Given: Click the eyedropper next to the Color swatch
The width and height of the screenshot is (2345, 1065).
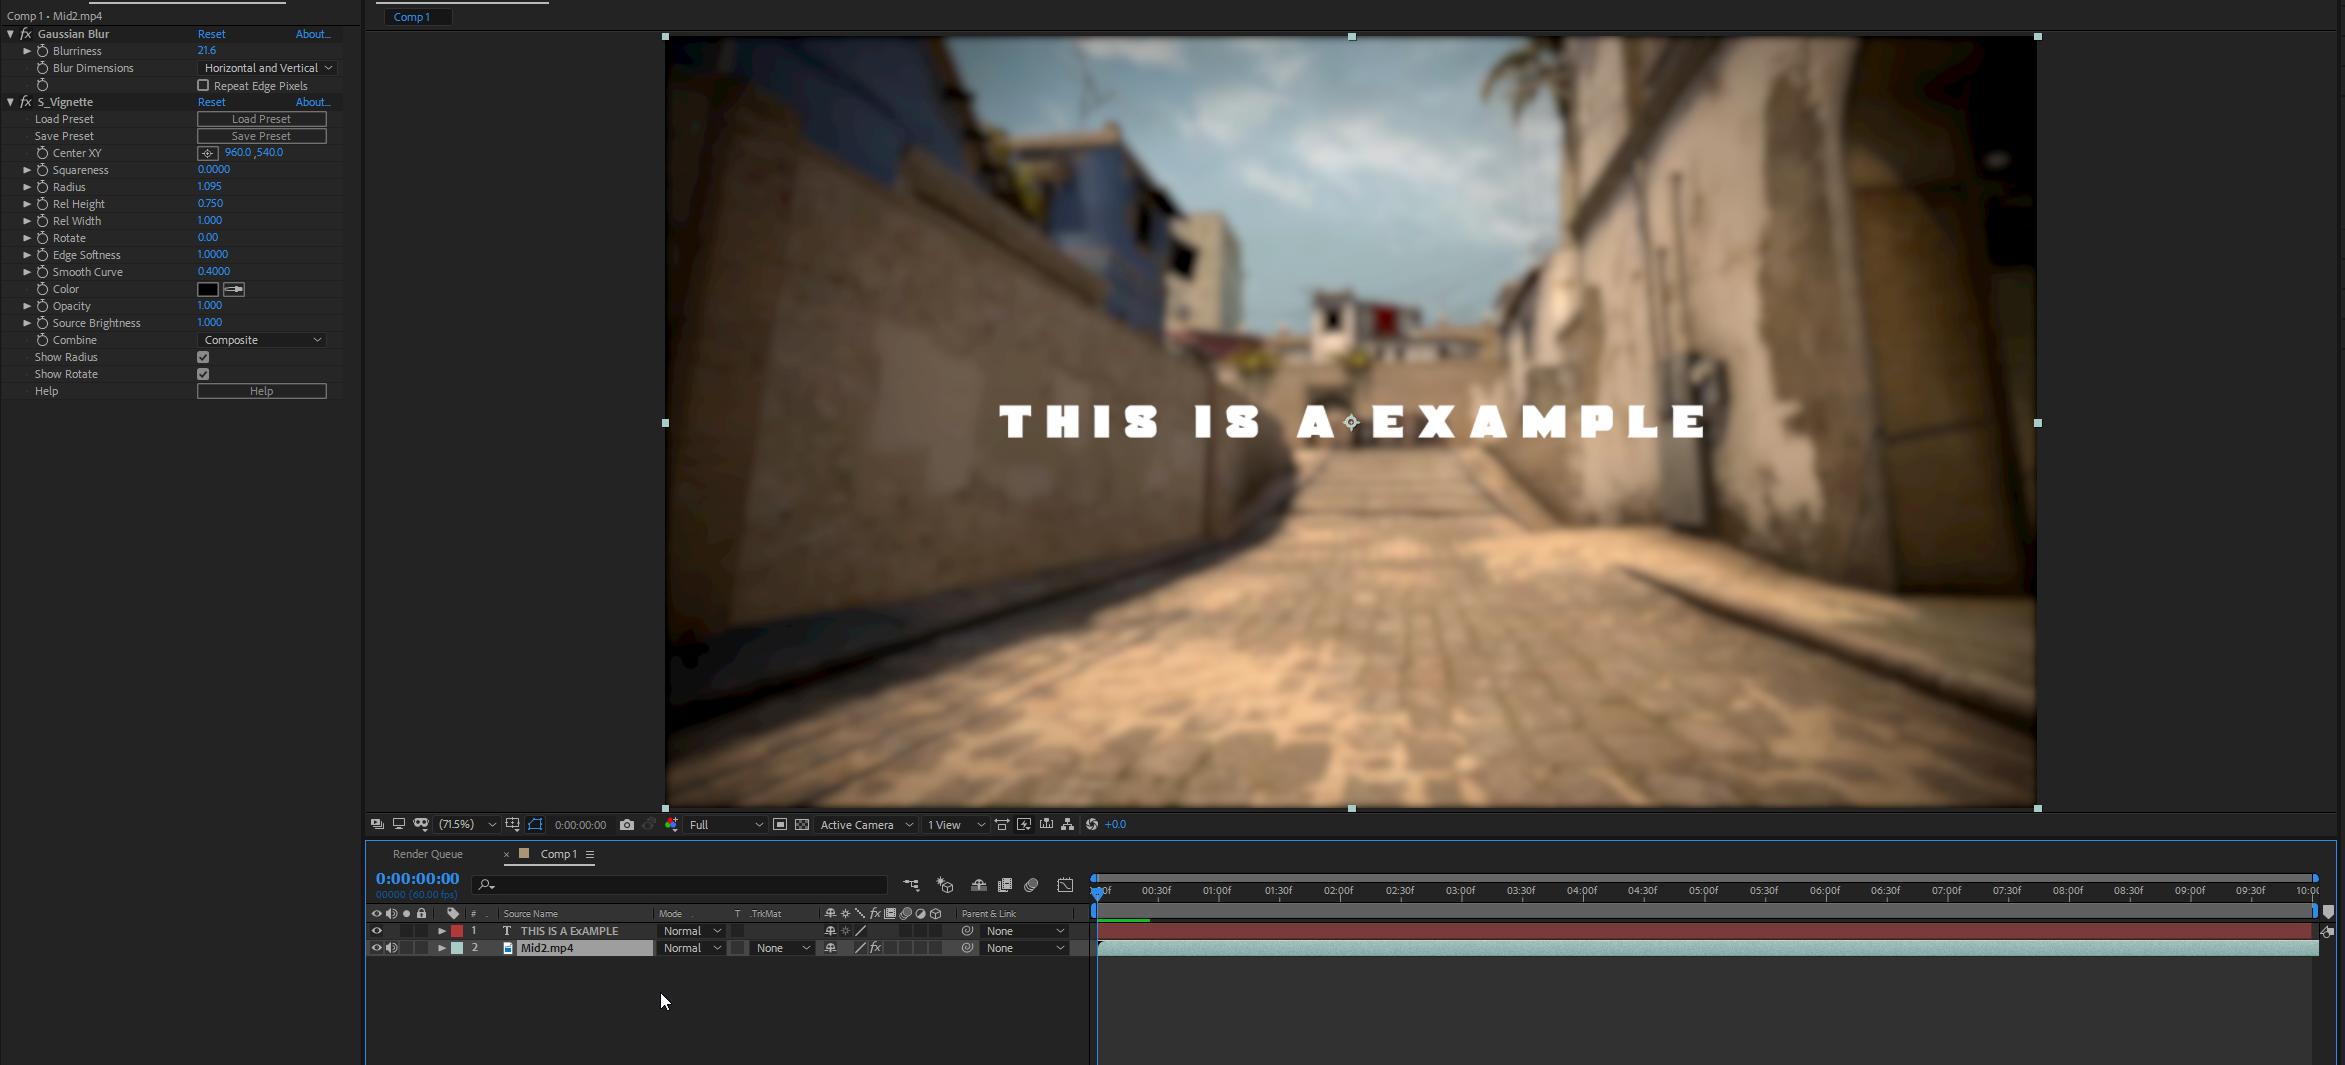Looking at the screenshot, I should click(x=234, y=289).
